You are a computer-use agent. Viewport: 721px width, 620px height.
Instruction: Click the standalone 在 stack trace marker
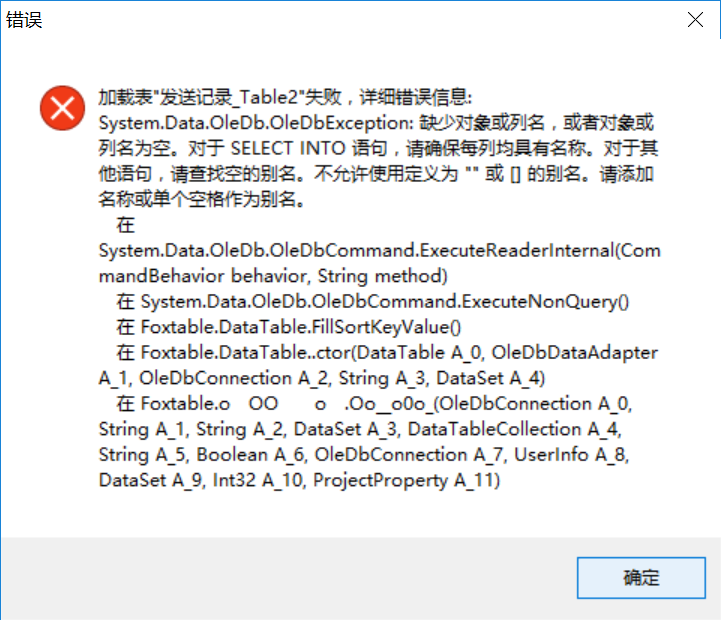[125, 225]
